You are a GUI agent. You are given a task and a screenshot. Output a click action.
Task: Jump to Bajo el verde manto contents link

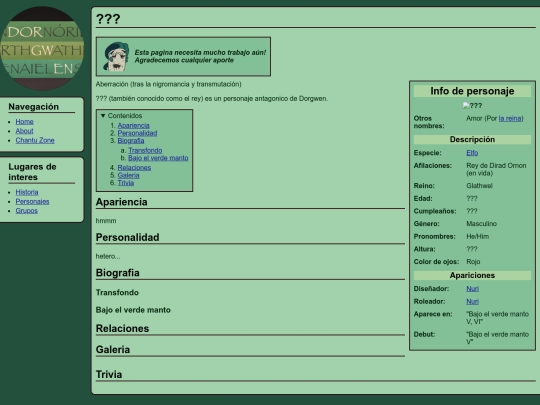pyautogui.click(x=158, y=158)
